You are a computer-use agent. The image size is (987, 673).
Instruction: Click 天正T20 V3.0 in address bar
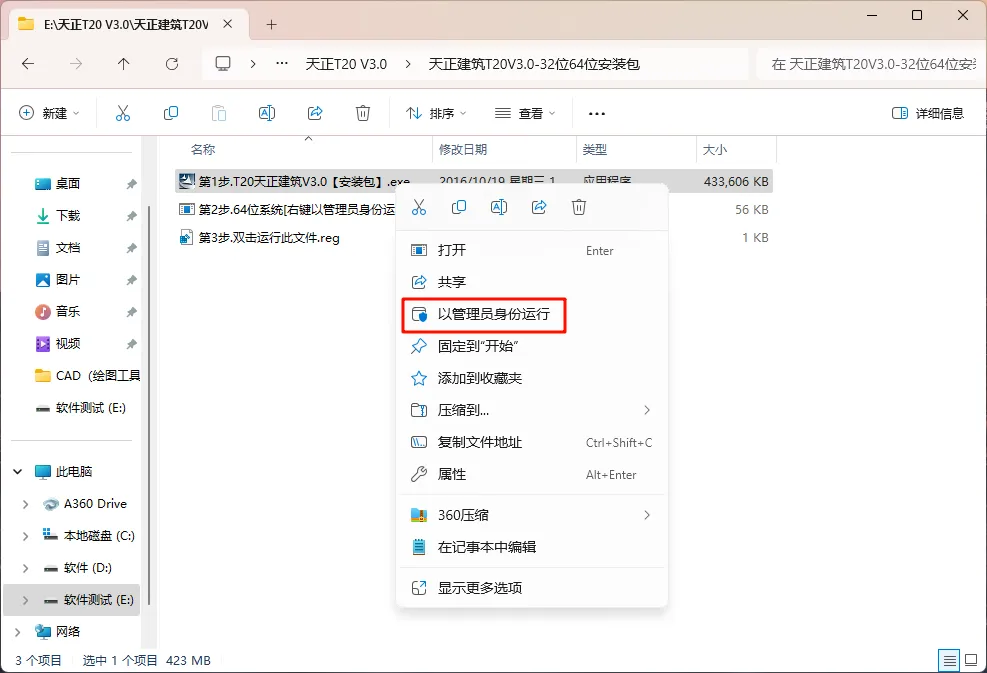(x=346, y=64)
